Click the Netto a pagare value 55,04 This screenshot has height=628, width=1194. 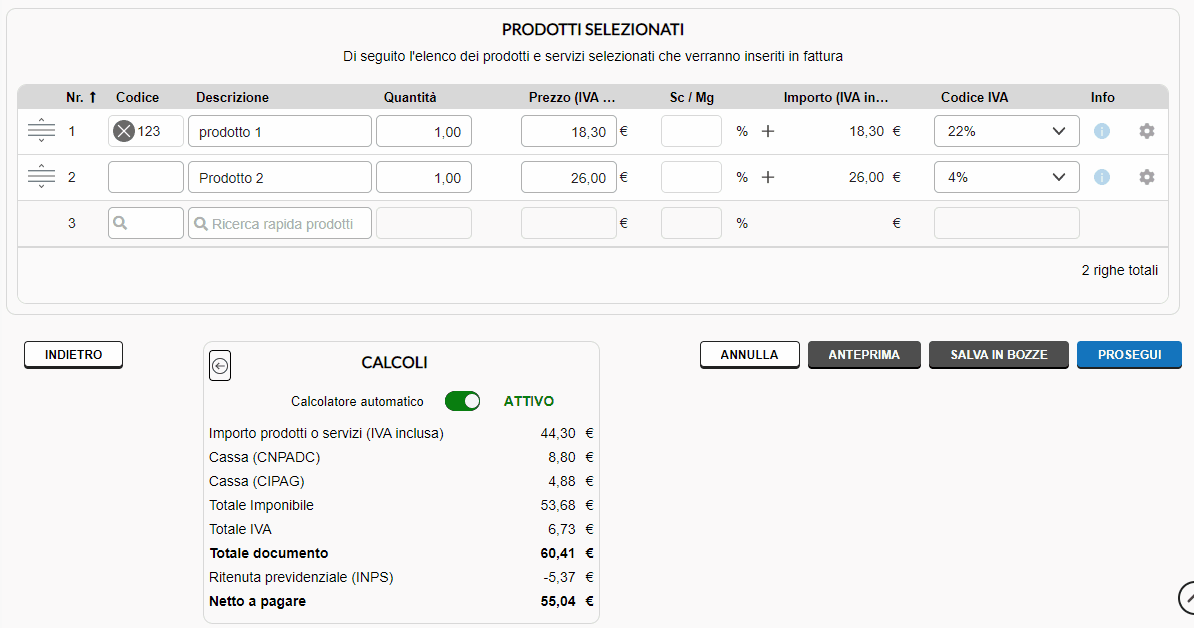tap(557, 601)
